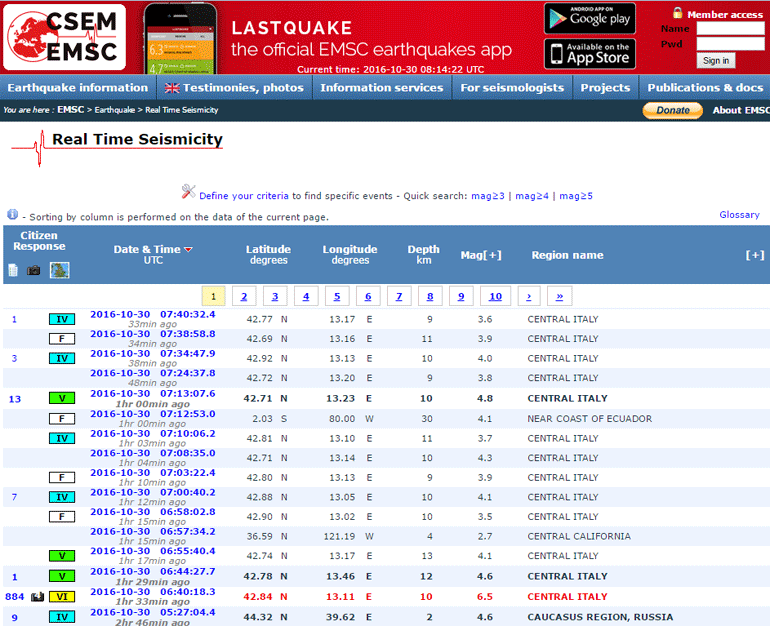Open photos icon for the magnitude 6.5 event
The height and width of the screenshot is (626, 770).
click(38, 597)
